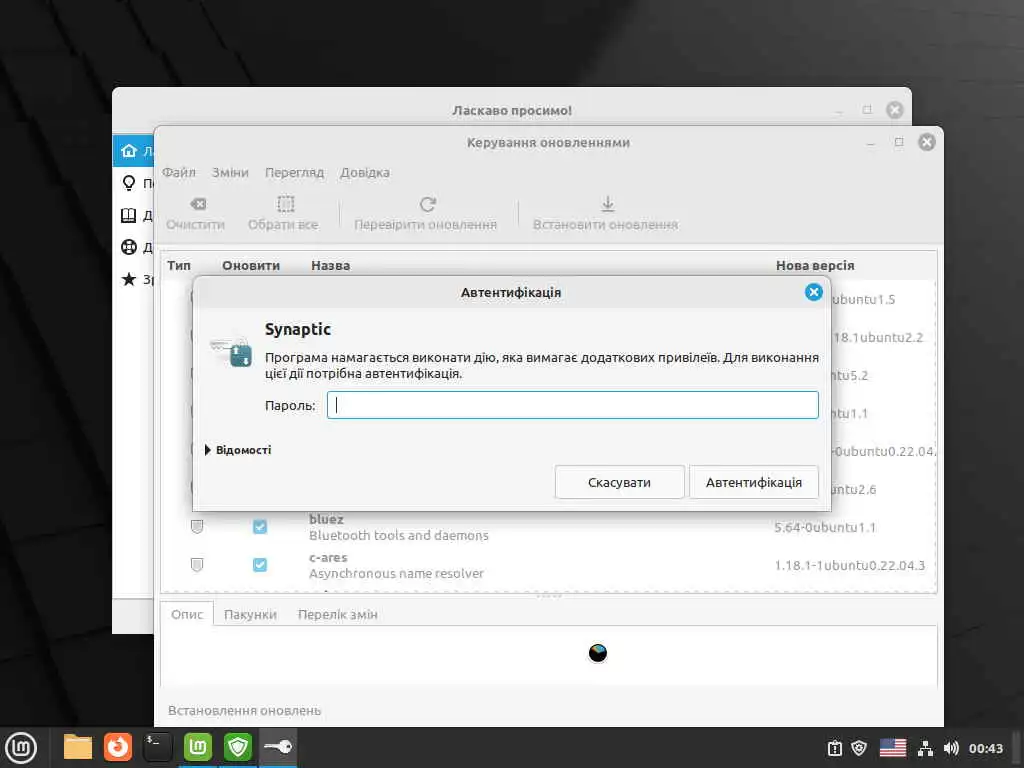Click the Asynchronous name resolver description

pyautogui.click(x=396, y=573)
